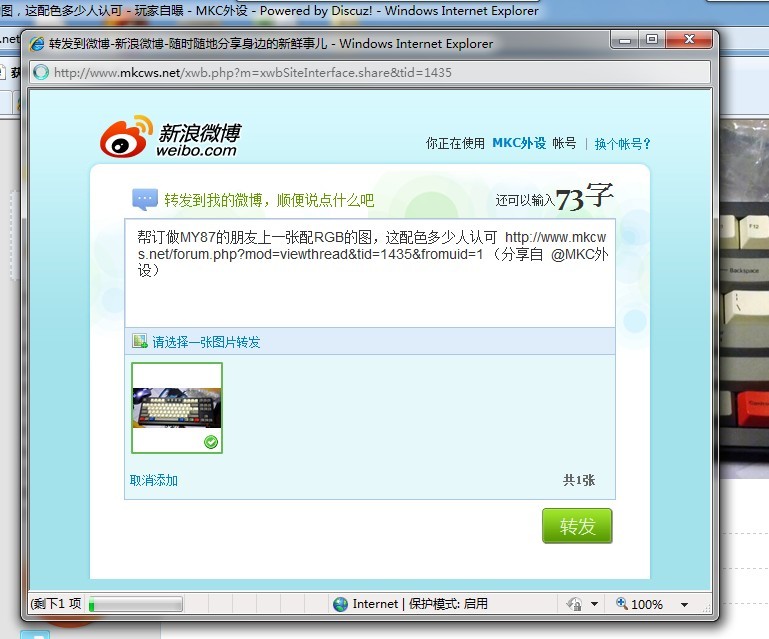This screenshot has width=769, height=639.
Task: Open the dropdown arrow beside security icon
Action: (594, 604)
